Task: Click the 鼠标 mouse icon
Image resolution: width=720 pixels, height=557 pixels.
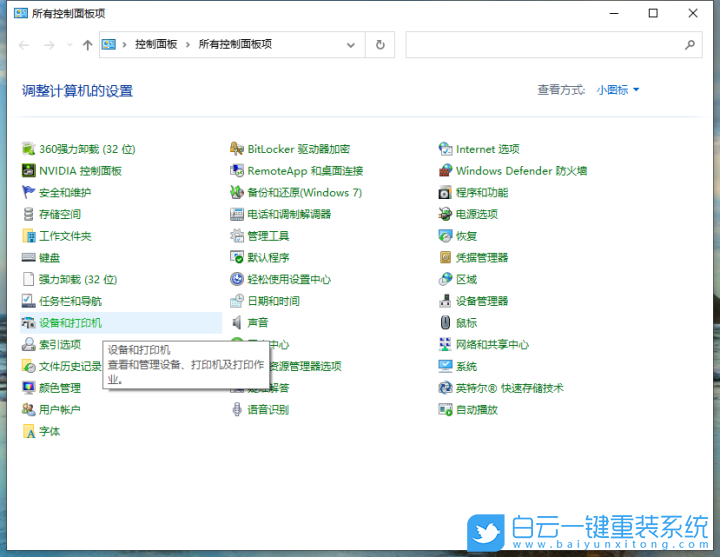Action: coord(445,323)
